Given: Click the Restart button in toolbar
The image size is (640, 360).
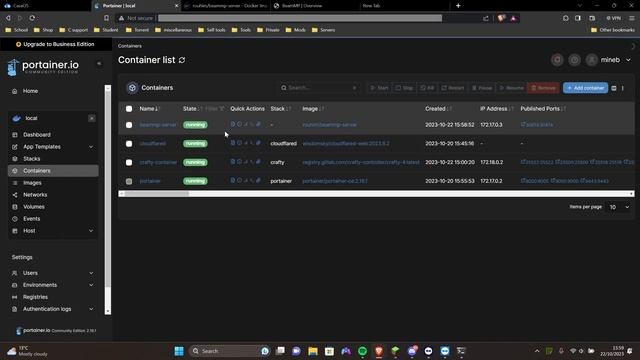Looking at the screenshot, I should pos(453,88).
